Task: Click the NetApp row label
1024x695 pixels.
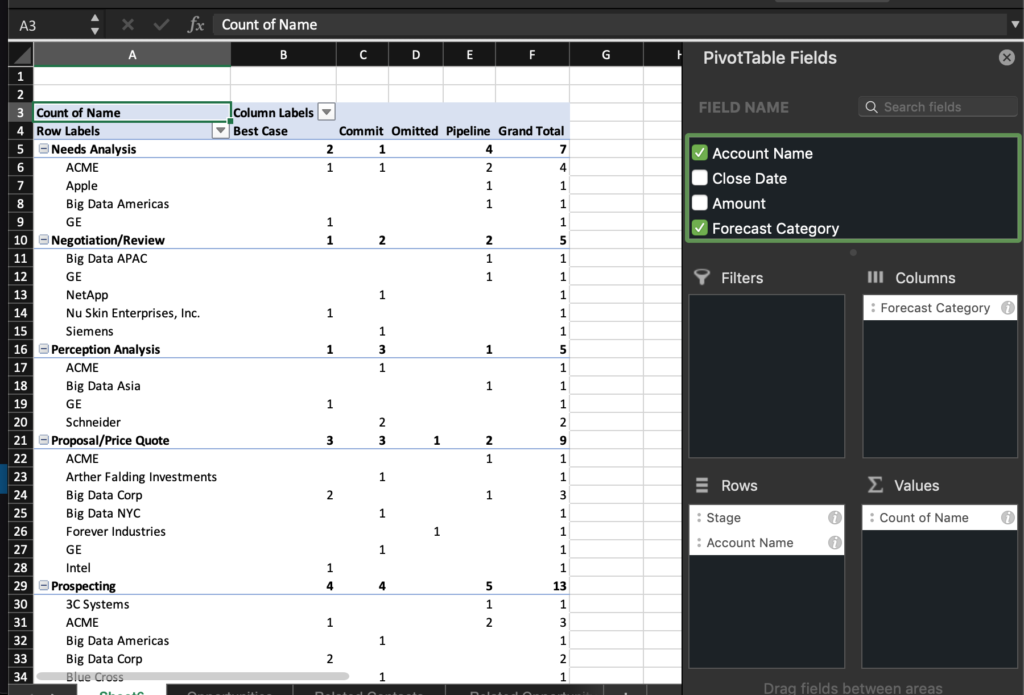Action: pos(87,295)
